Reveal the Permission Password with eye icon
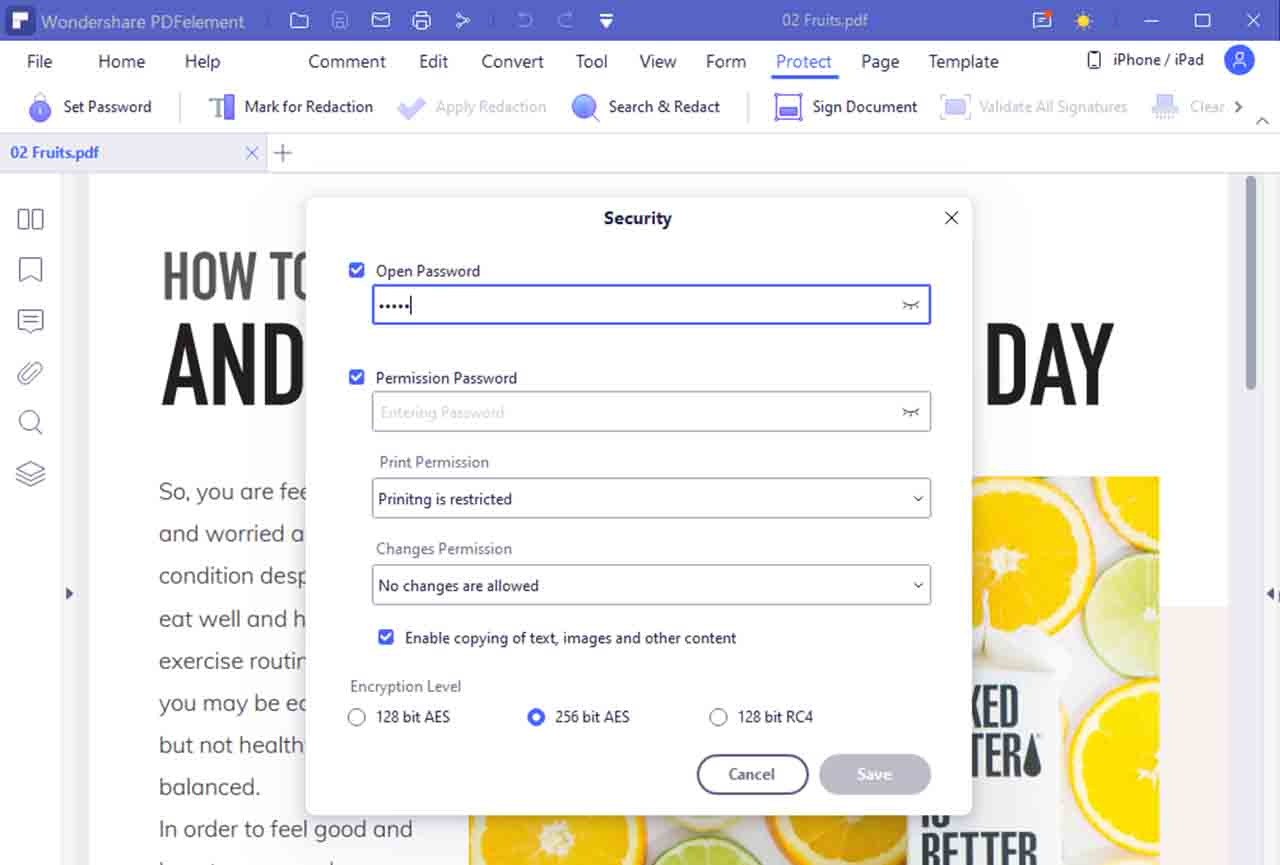 click(910, 412)
